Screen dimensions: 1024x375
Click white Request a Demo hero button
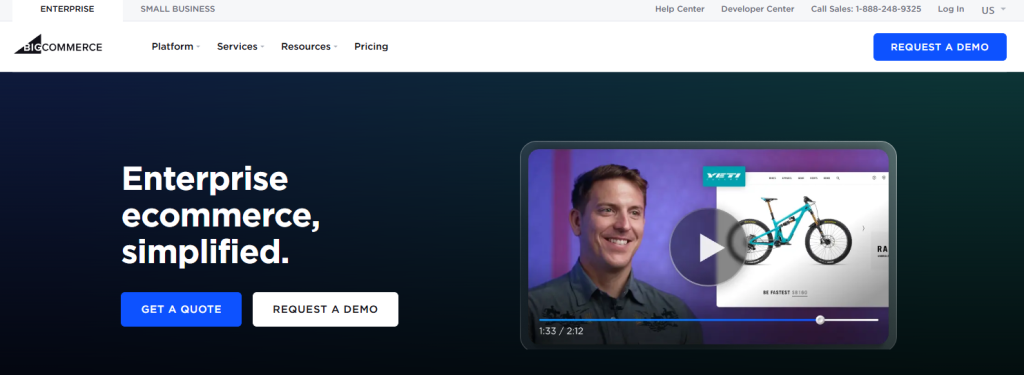tap(325, 309)
